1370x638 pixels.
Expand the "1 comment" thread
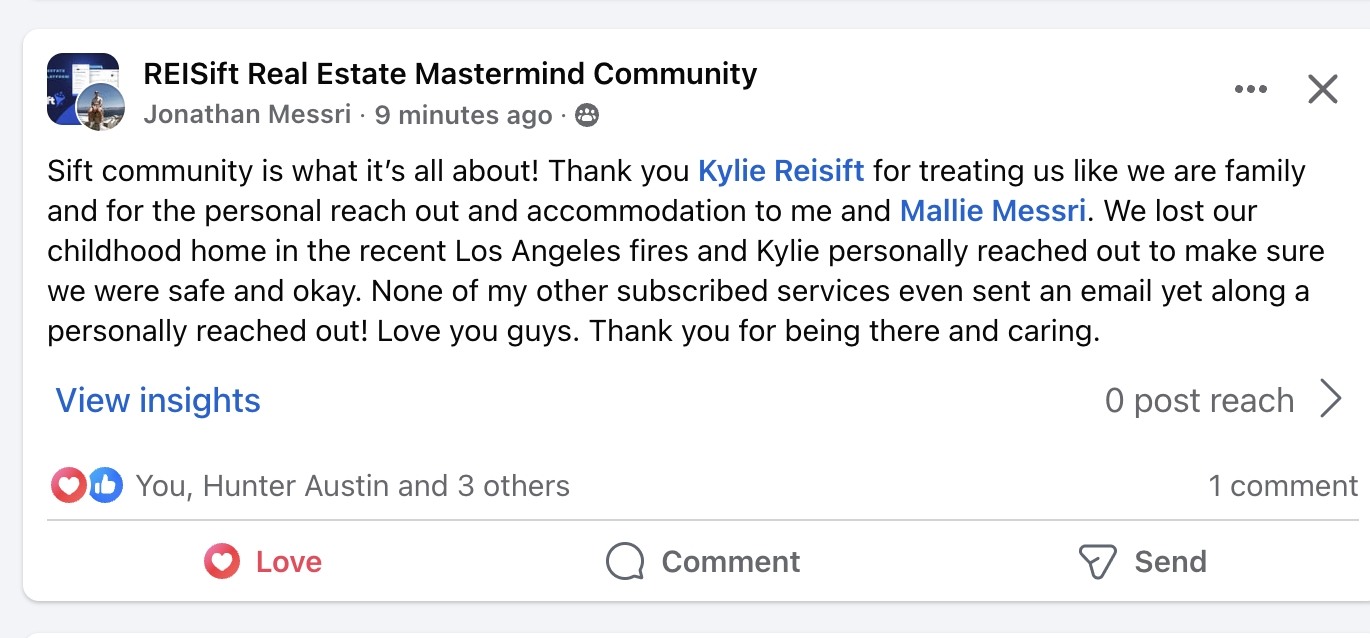1283,486
